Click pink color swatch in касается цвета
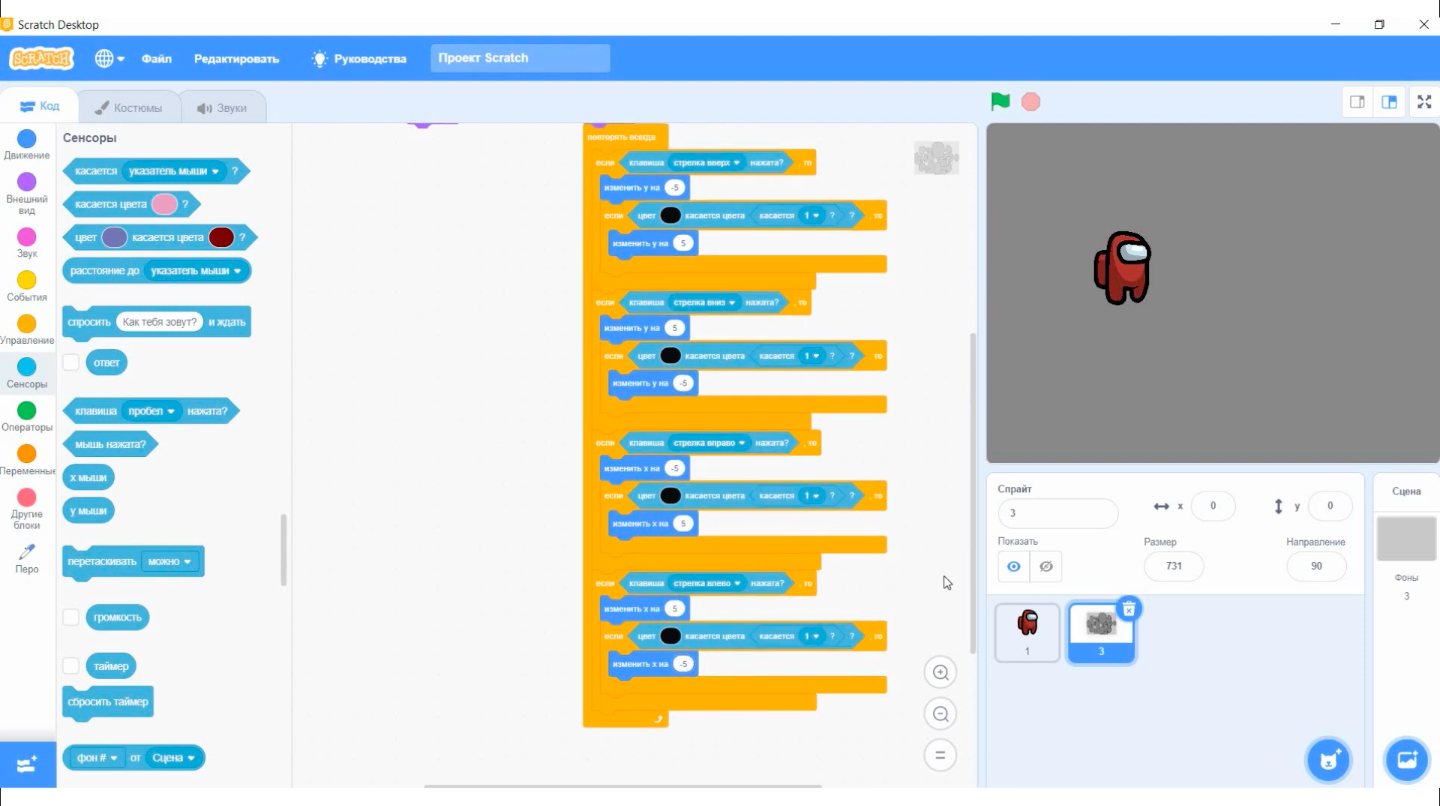Viewport: 1440px width, 806px height. [164, 204]
